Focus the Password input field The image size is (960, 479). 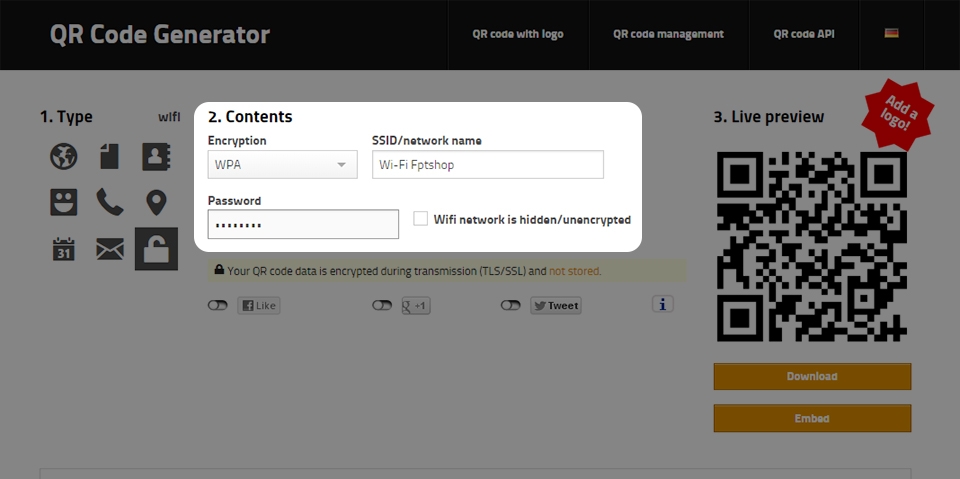click(303, 224)
